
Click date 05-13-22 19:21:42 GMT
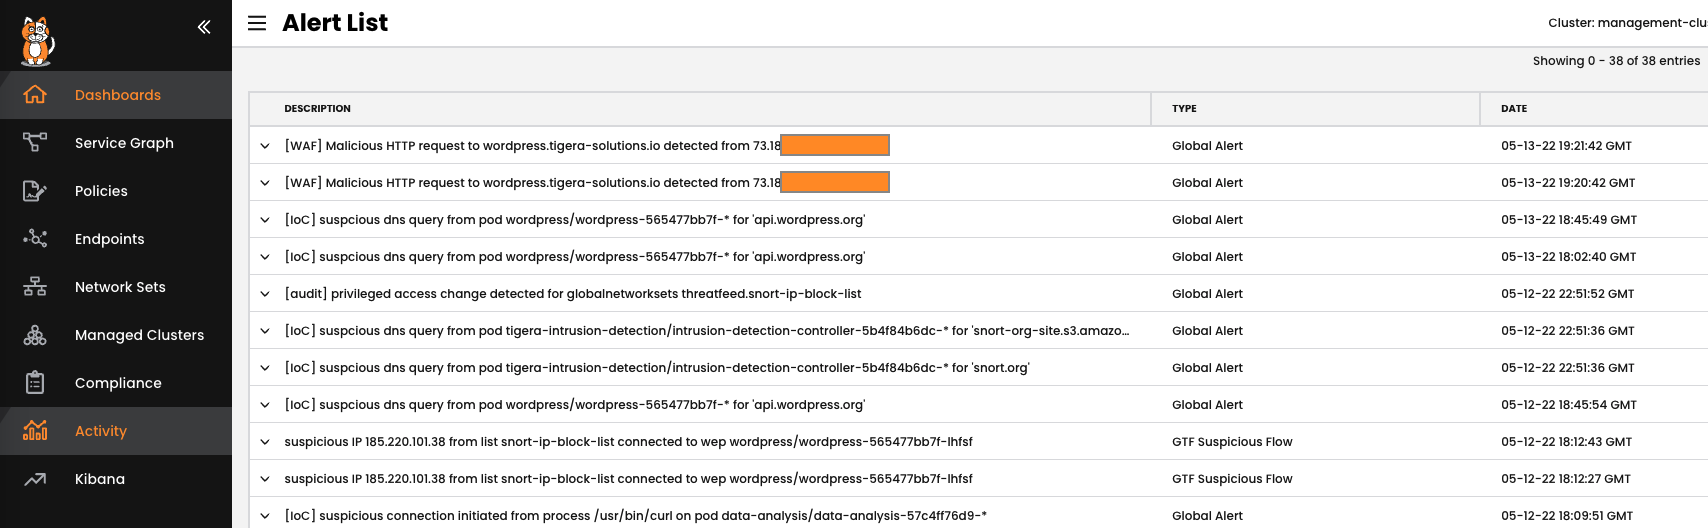tap(1566, 146)
